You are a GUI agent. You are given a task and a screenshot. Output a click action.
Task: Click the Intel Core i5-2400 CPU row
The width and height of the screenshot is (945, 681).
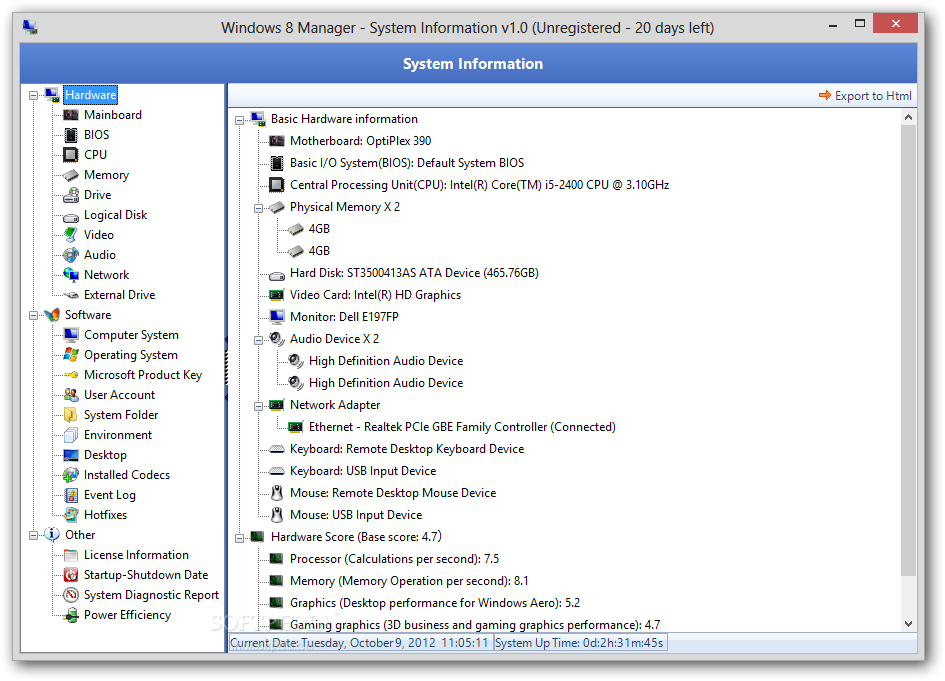point(479,185)
